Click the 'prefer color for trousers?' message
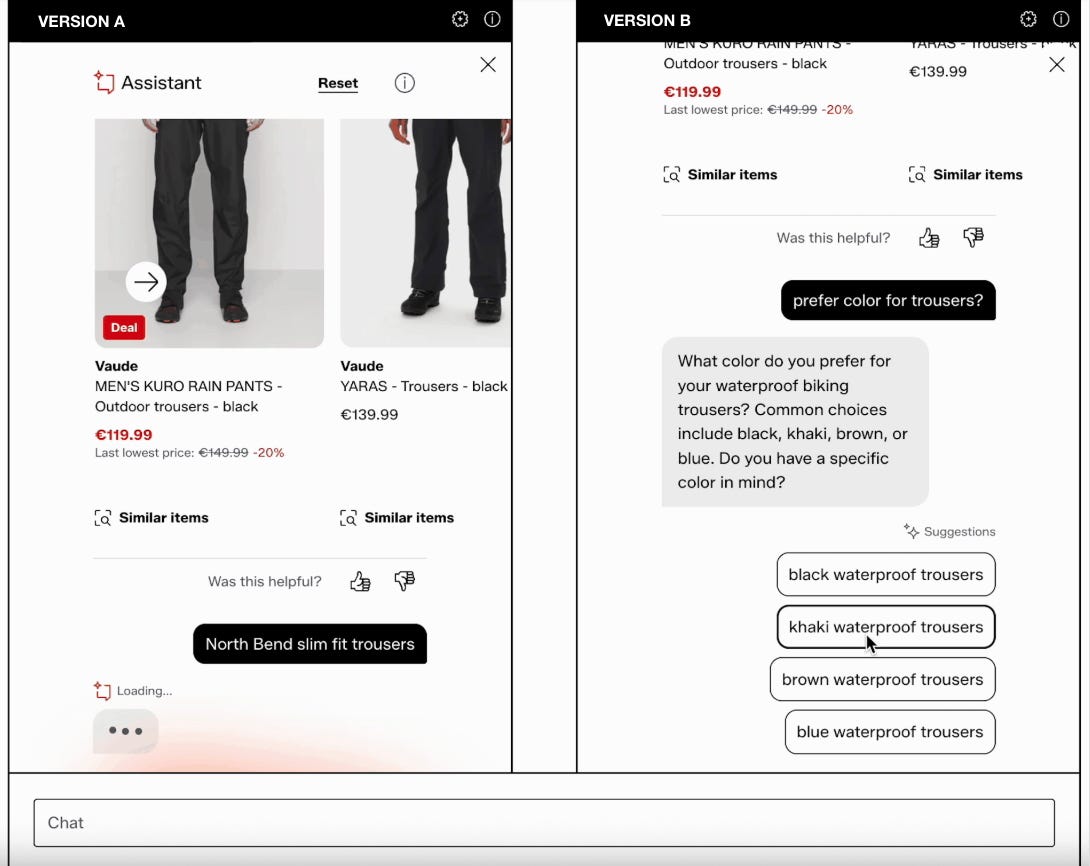The height and width of the screenshot is (866, 1090). pyautogui.click(x=888, y=300)
